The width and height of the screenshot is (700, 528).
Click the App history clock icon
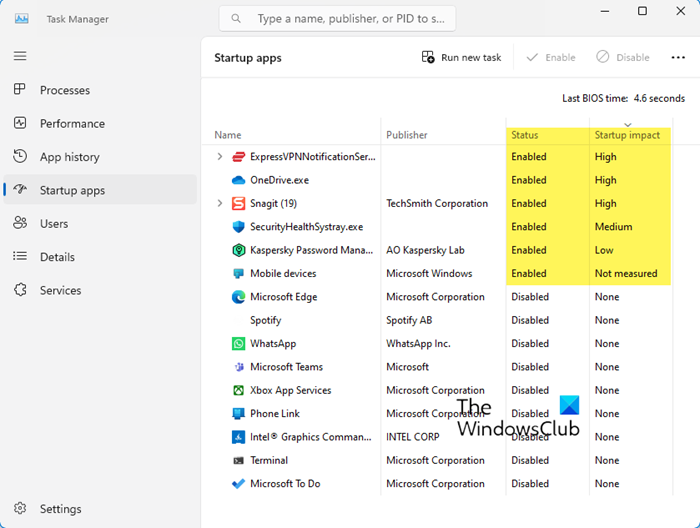(x=20, y=156)
